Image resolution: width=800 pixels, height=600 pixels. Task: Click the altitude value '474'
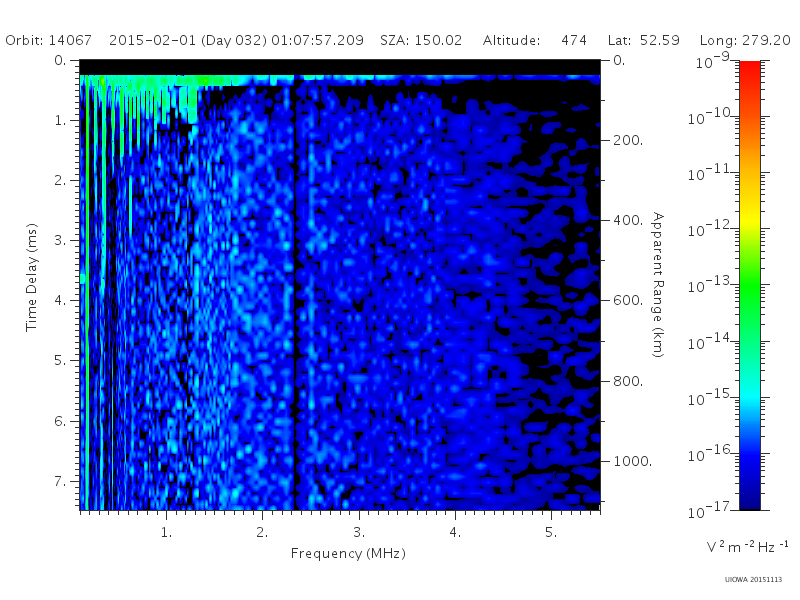tap(574, 40)
